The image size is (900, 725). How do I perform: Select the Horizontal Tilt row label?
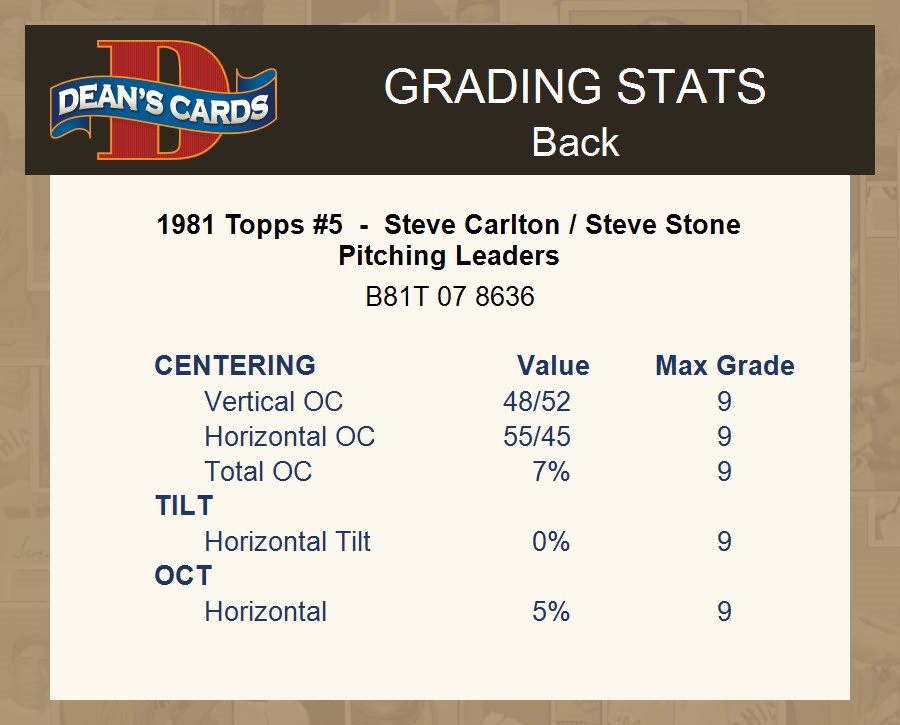[x=287, y=542]
